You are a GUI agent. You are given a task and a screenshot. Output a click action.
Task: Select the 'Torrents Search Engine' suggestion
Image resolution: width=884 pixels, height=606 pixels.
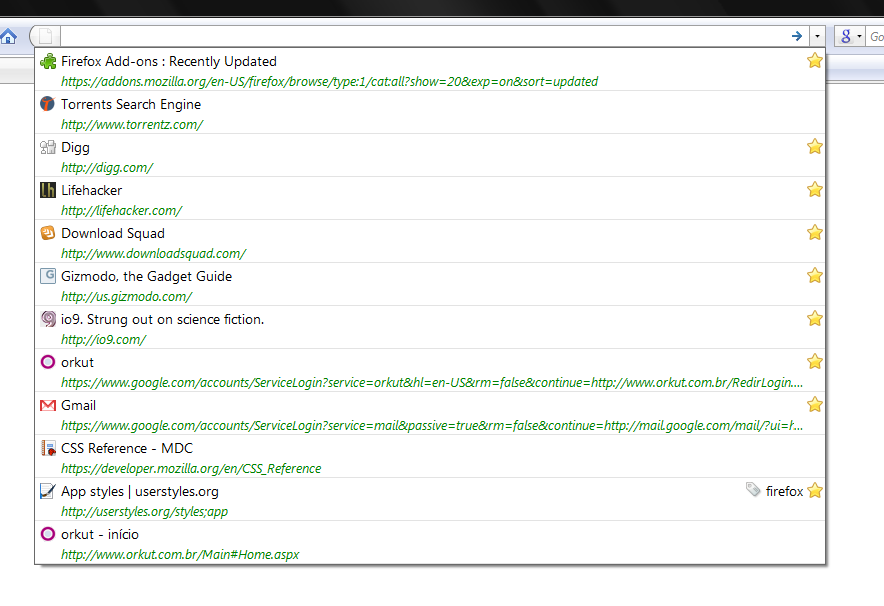point(131,104)
